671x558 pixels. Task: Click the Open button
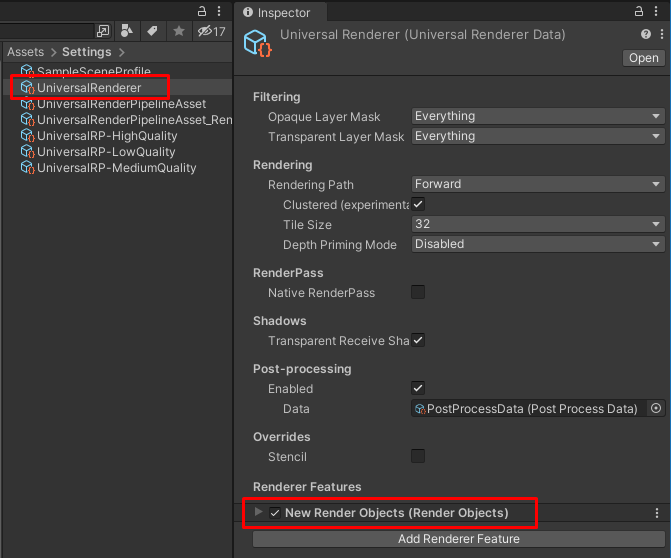pos(643,58)
